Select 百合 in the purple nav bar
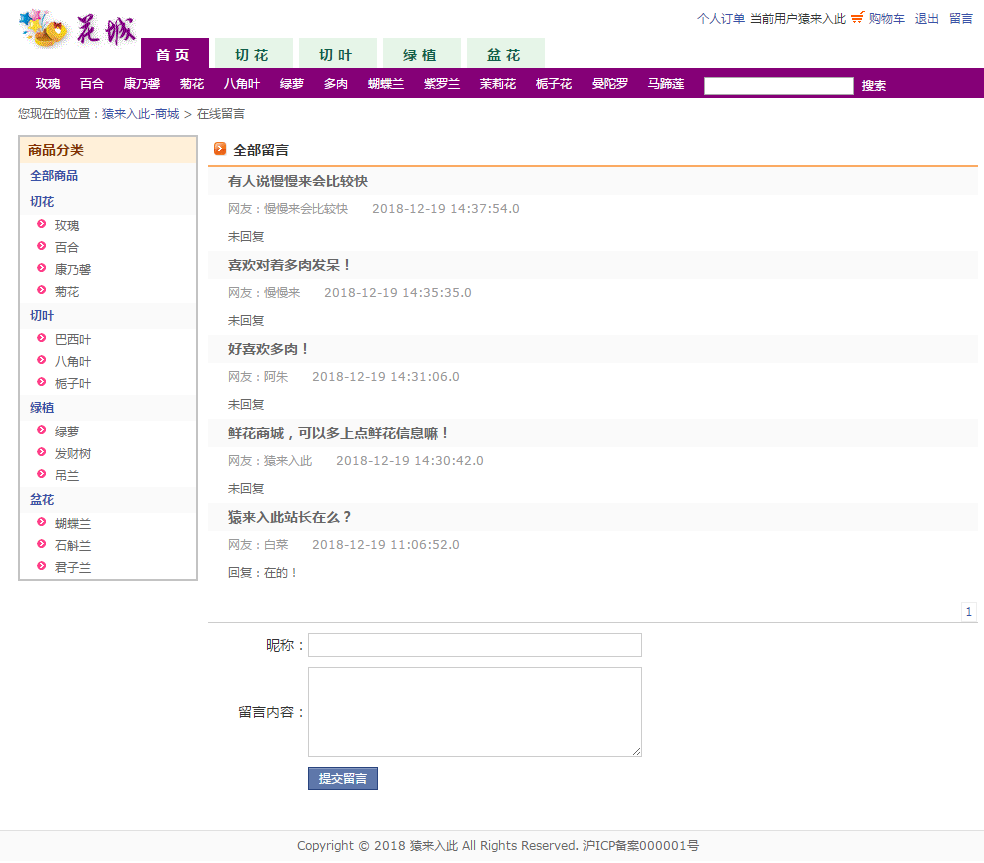This screenshot has width=984, height=863. [92, 83]
